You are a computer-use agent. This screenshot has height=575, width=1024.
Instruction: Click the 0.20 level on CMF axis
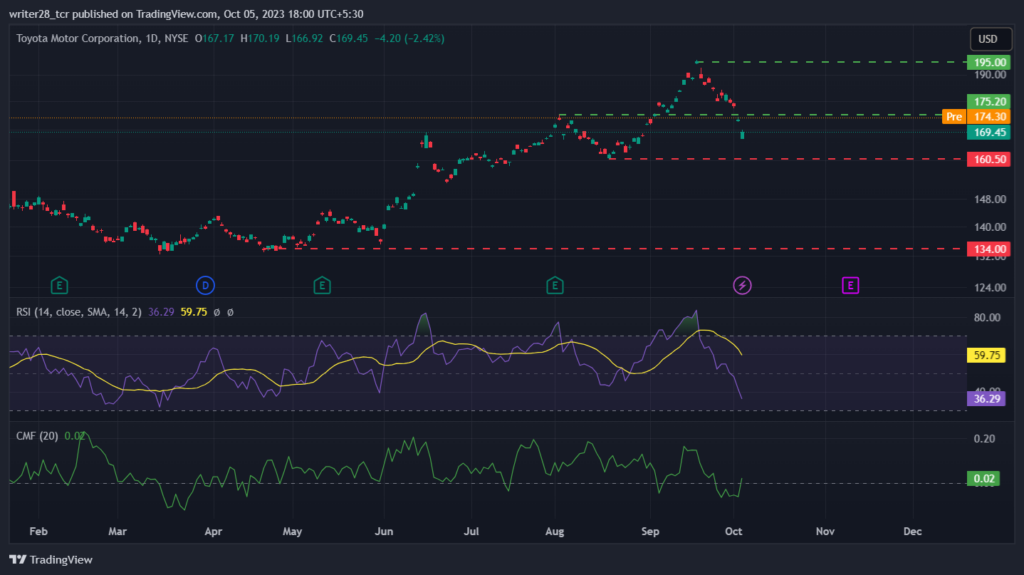[984, 438]
